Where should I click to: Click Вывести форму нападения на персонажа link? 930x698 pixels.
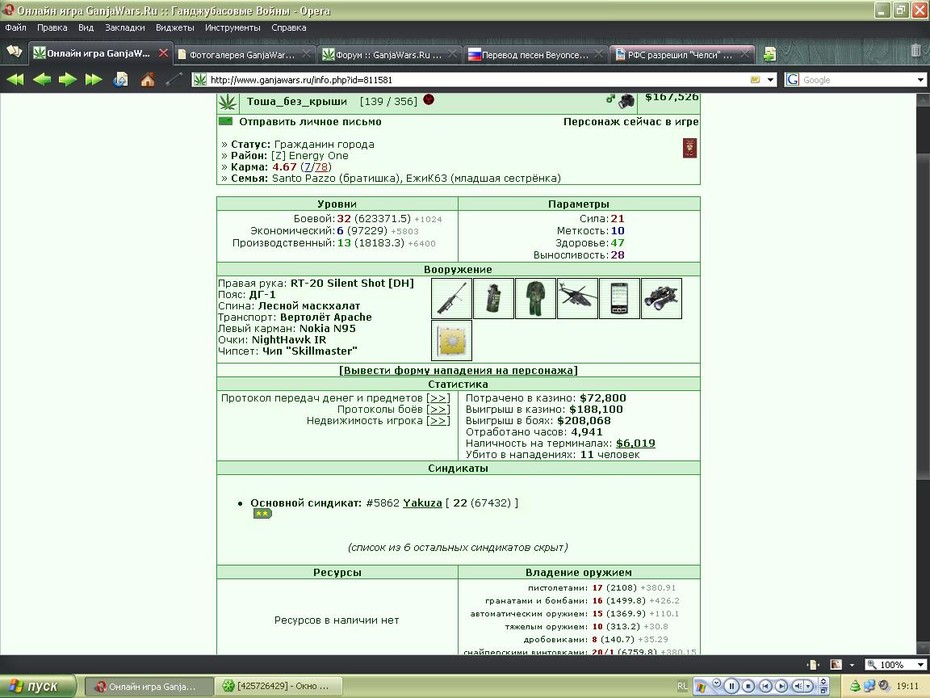(458, 370)
